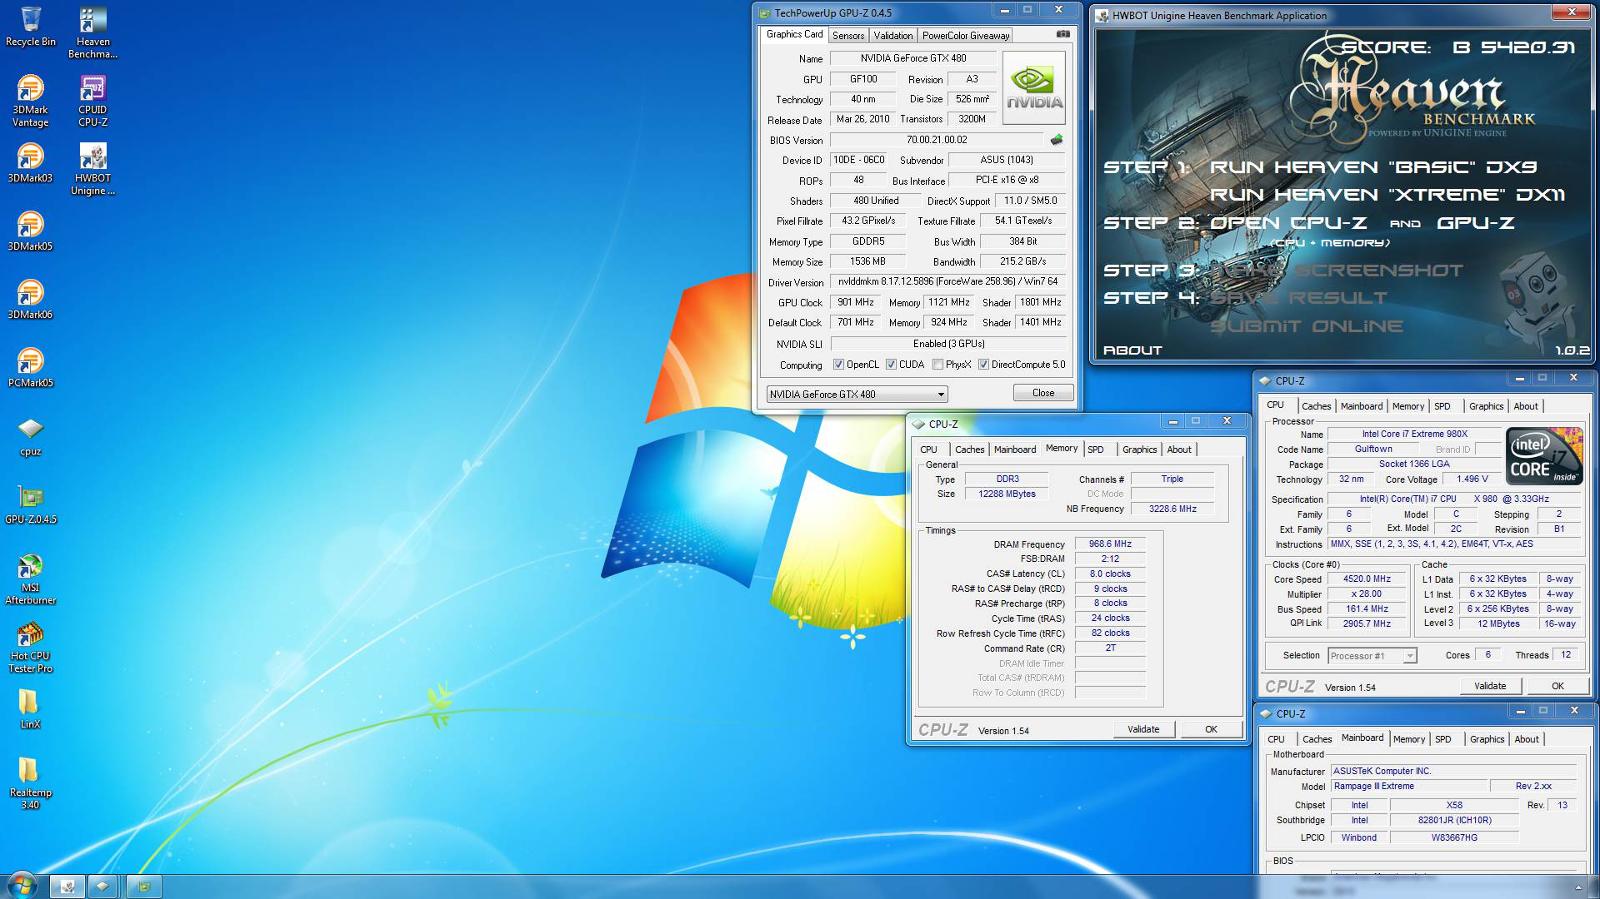Open 3DMark06 desktop icon
Screen dimensions: 1600x899
pyautogui.click(x=30, y=299)
